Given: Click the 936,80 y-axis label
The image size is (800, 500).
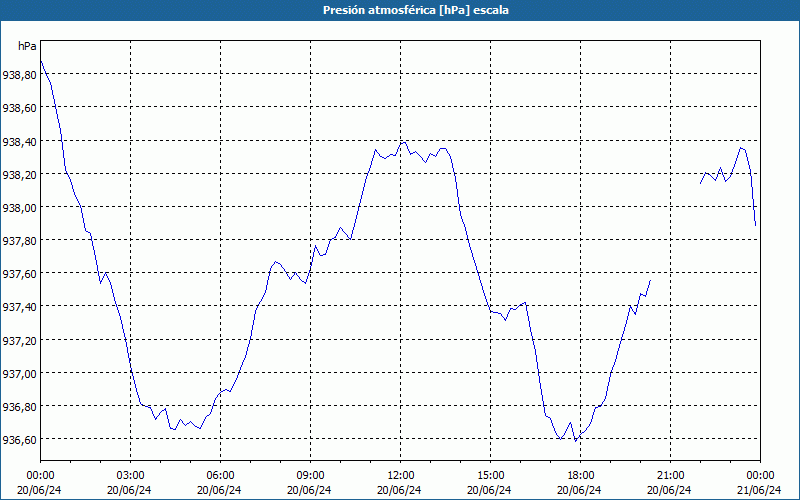Looking at the screenshot, I should (19, 407).
